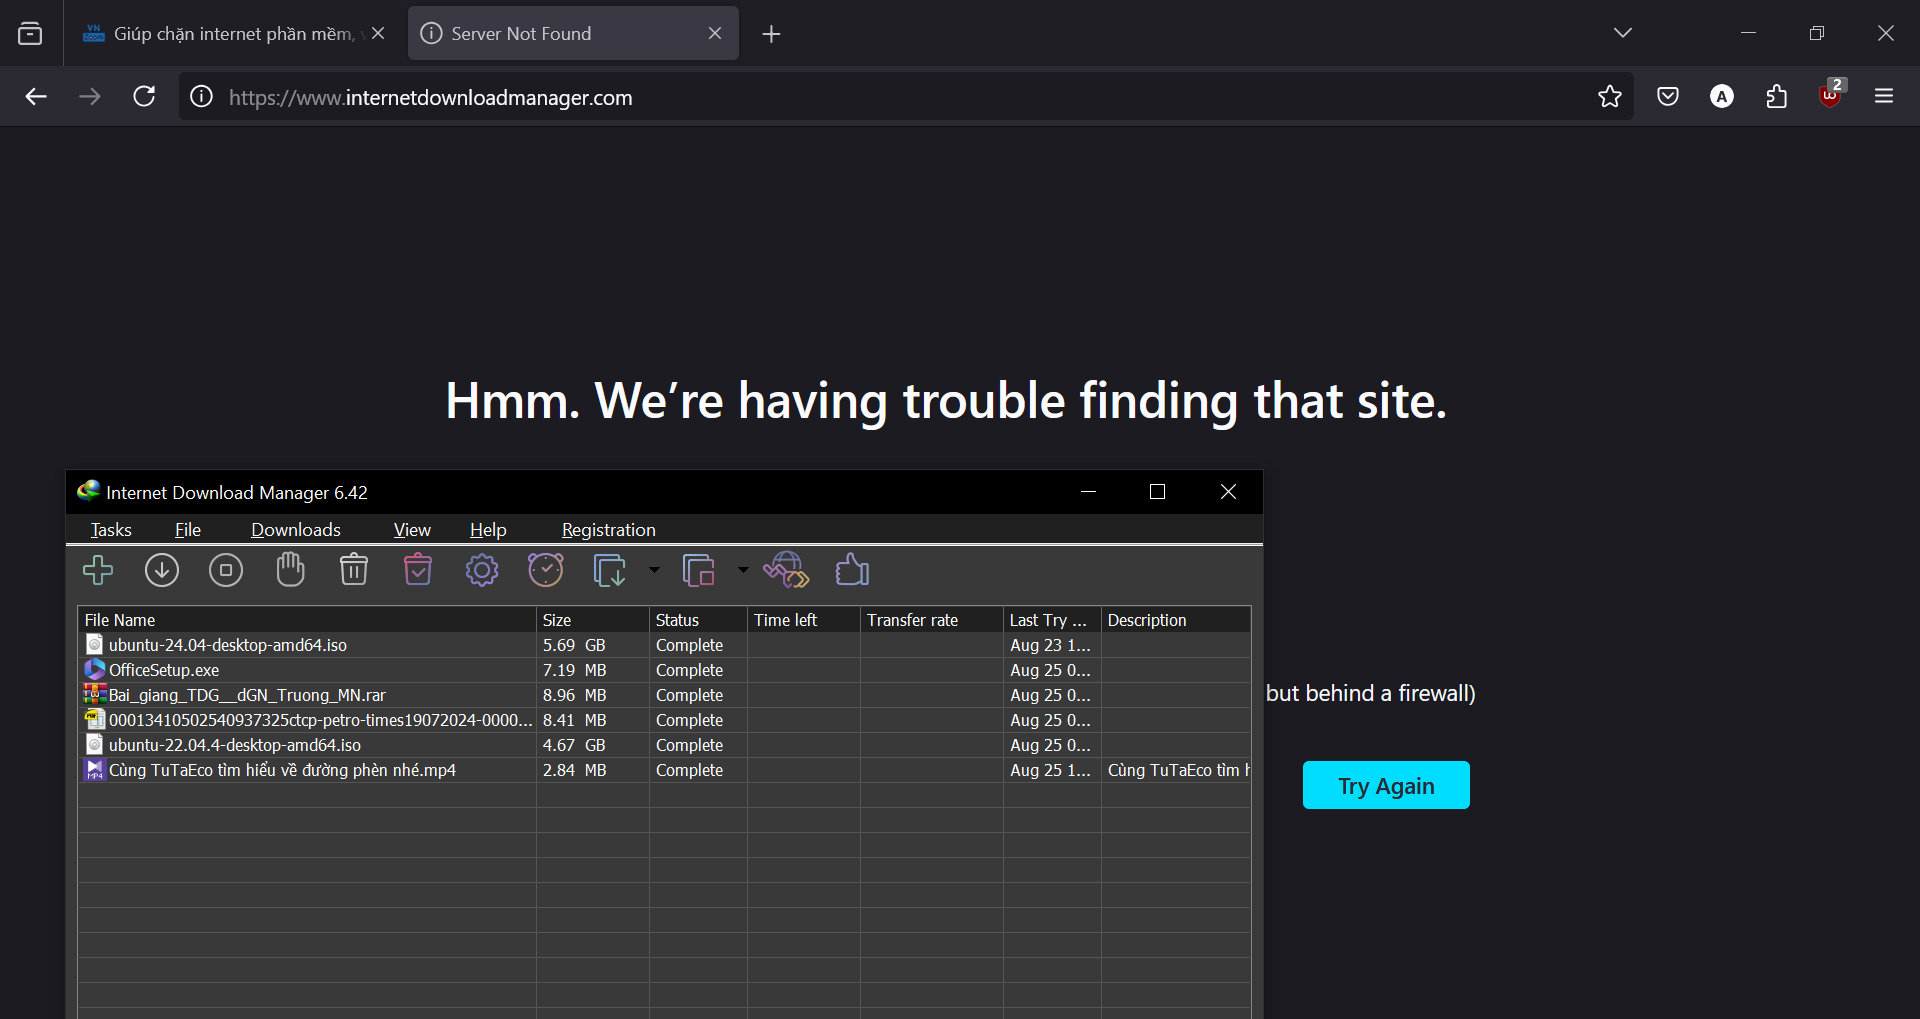Open uBlock Origin extension icon

tap(1831, 95)
